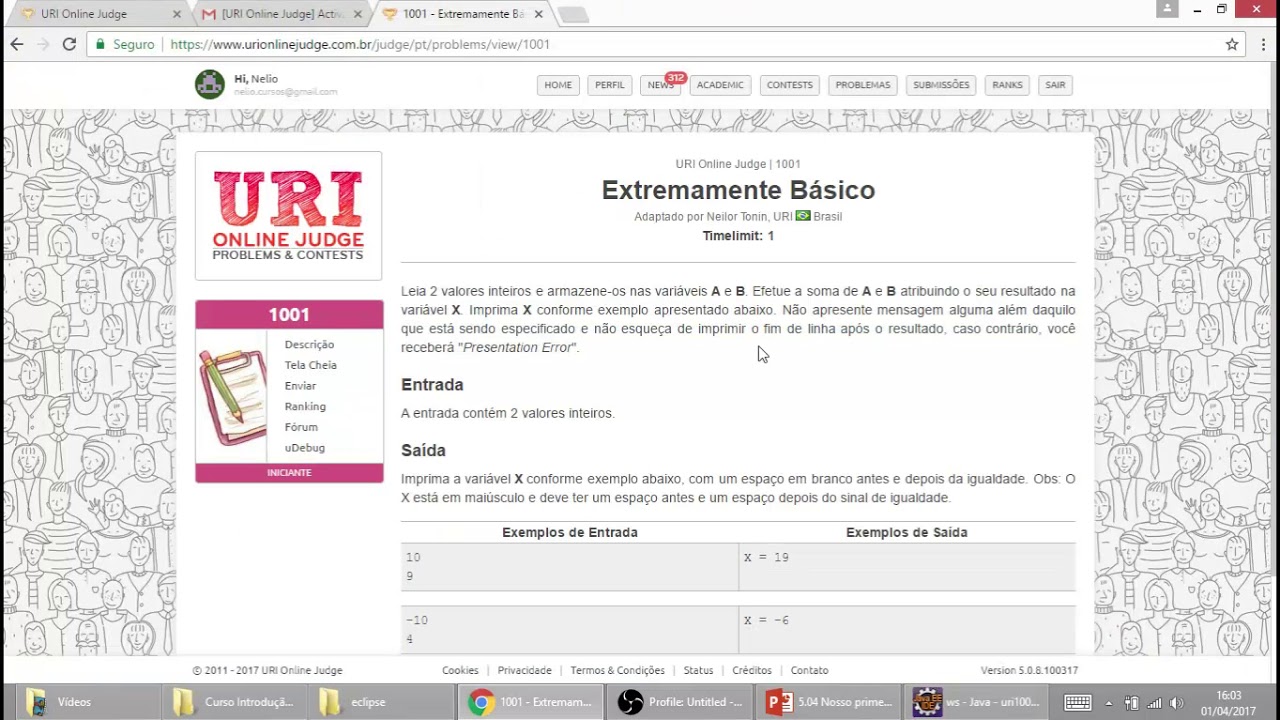Open Tela Cheia full screen link
This screenshot has height=720, width=1280.
(x=310, y=365)
